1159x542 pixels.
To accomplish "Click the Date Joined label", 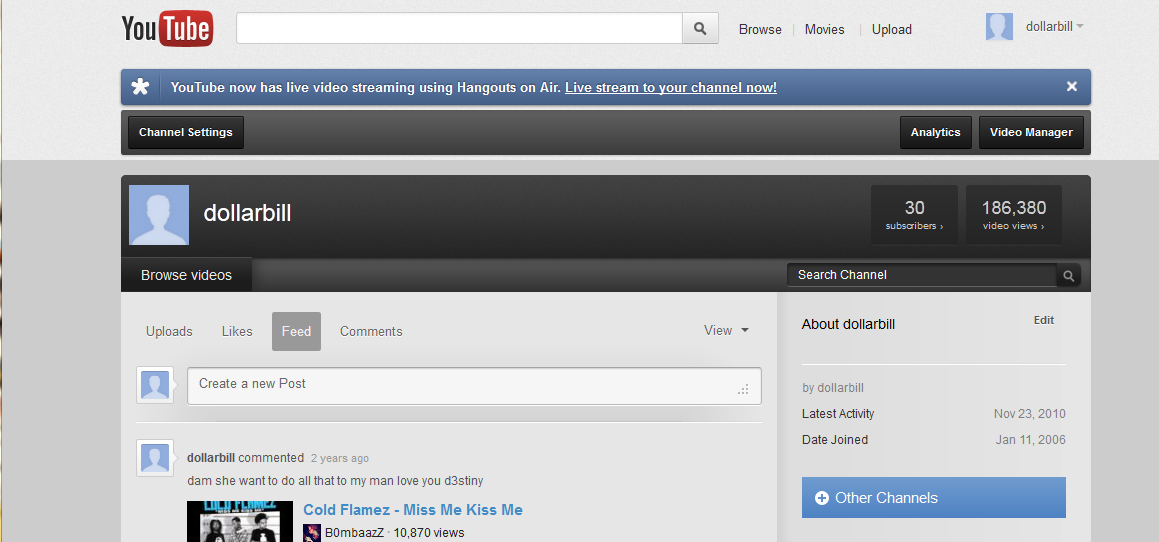I will [835, 440].
